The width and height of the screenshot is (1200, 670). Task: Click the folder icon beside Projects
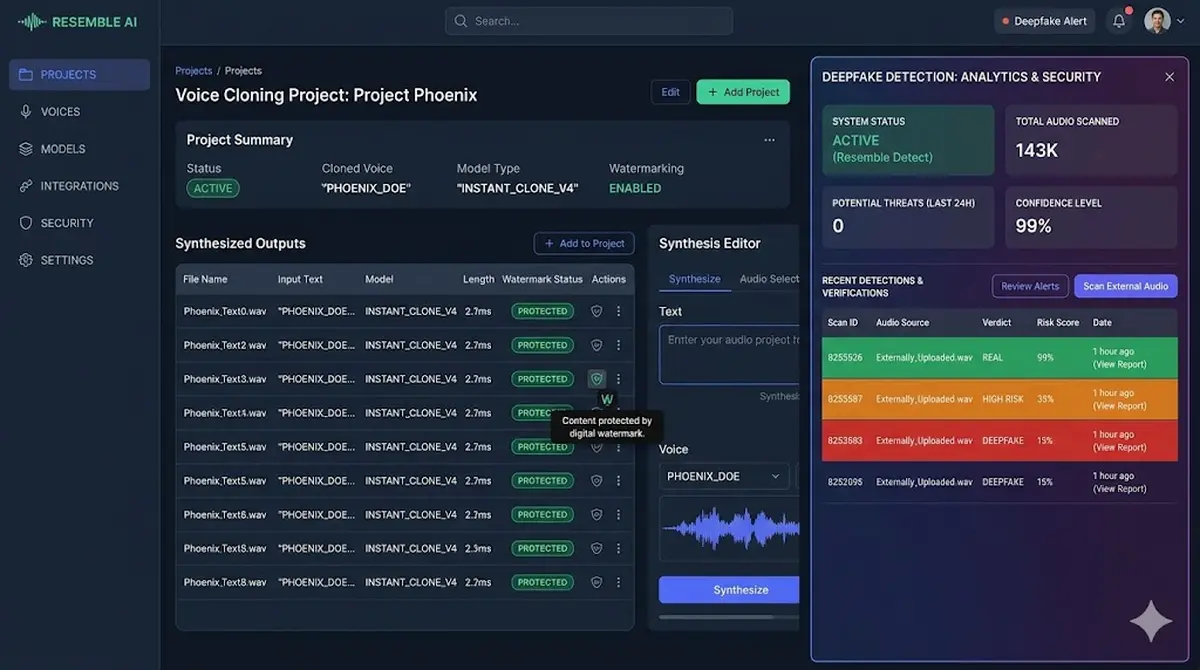(x=25, y=74)
